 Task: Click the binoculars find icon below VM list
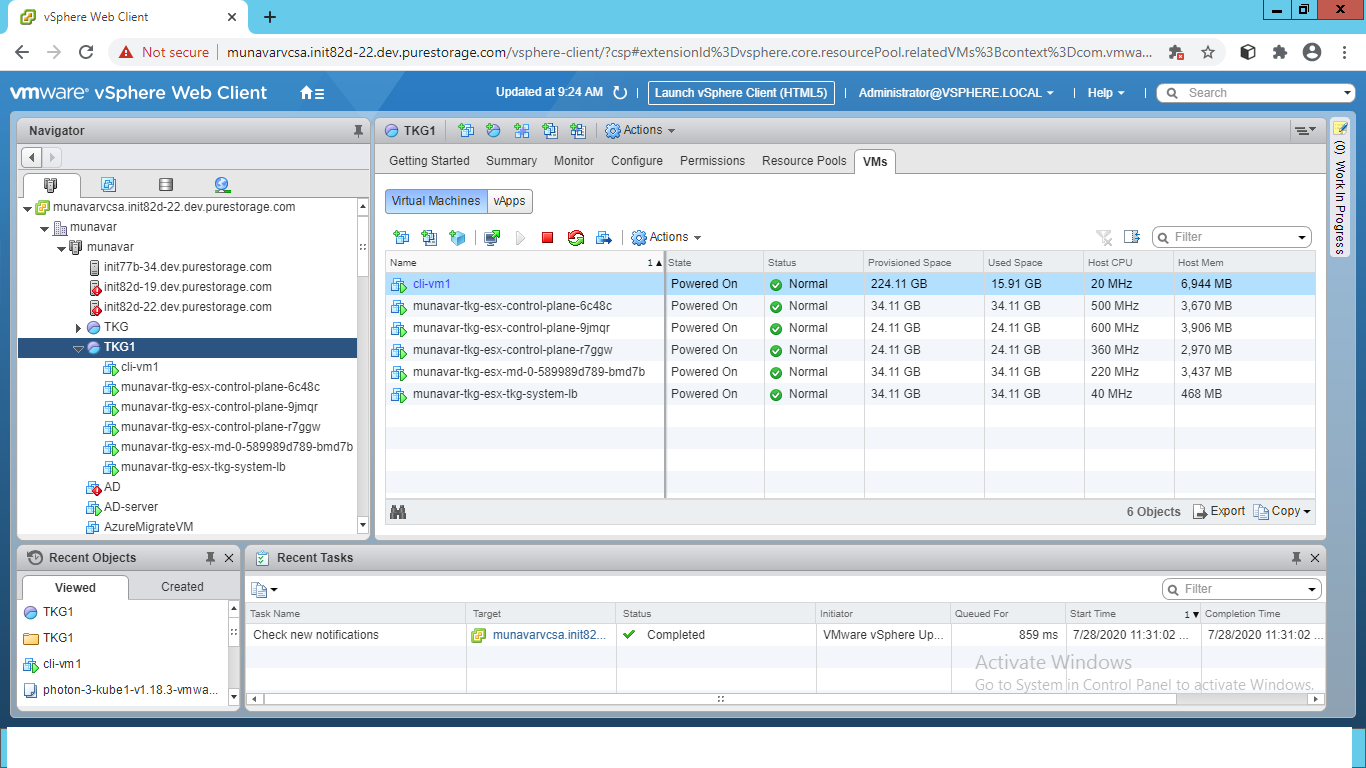click(398, 512)
